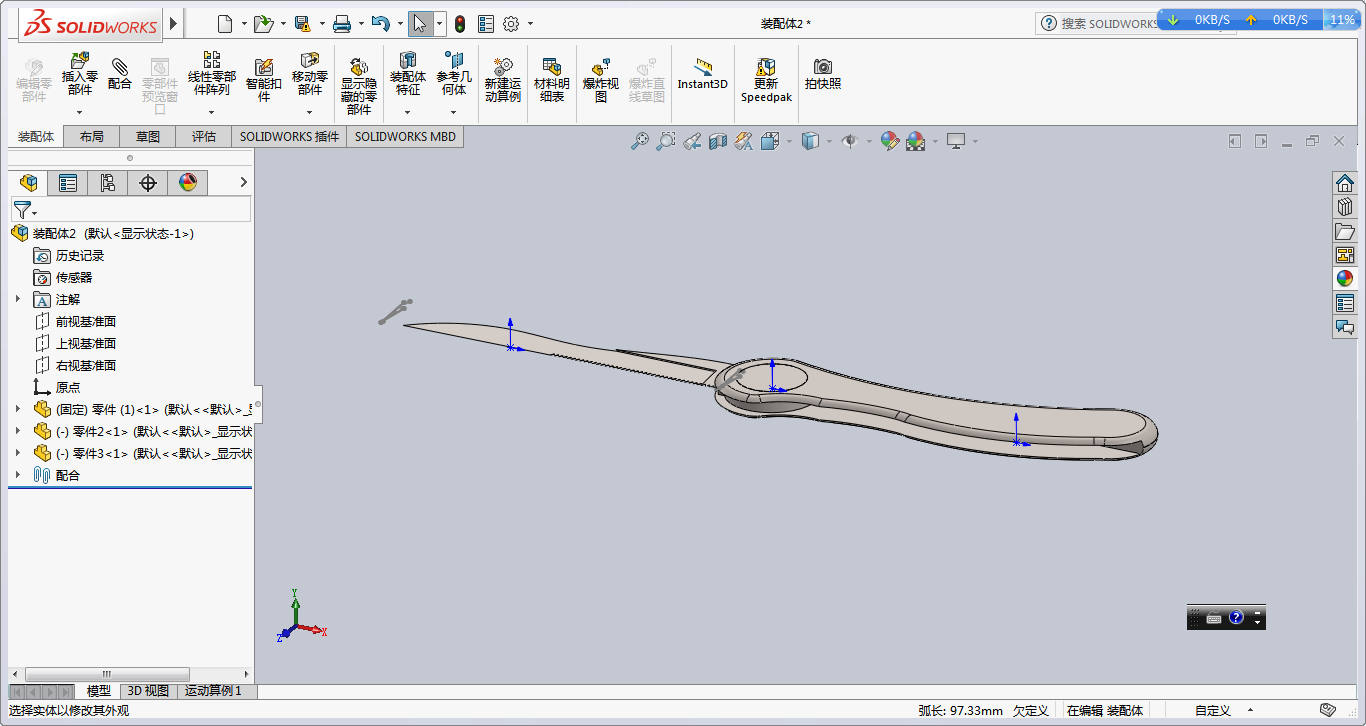This screenshot has height=726, width=1366.
Task: Open File Properties list icon
Action: point(486,23)
